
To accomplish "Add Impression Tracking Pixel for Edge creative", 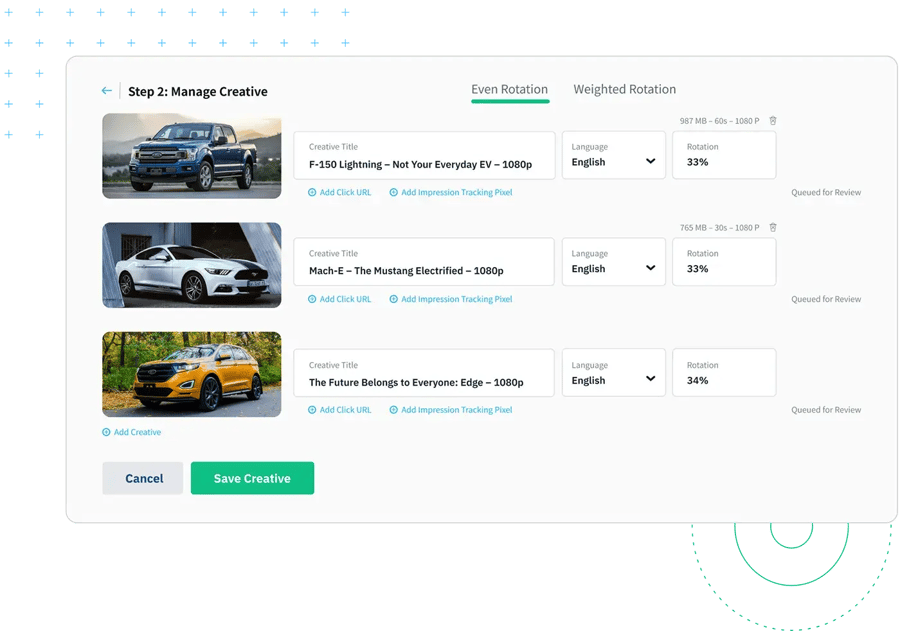I will (x=451, y=410).
